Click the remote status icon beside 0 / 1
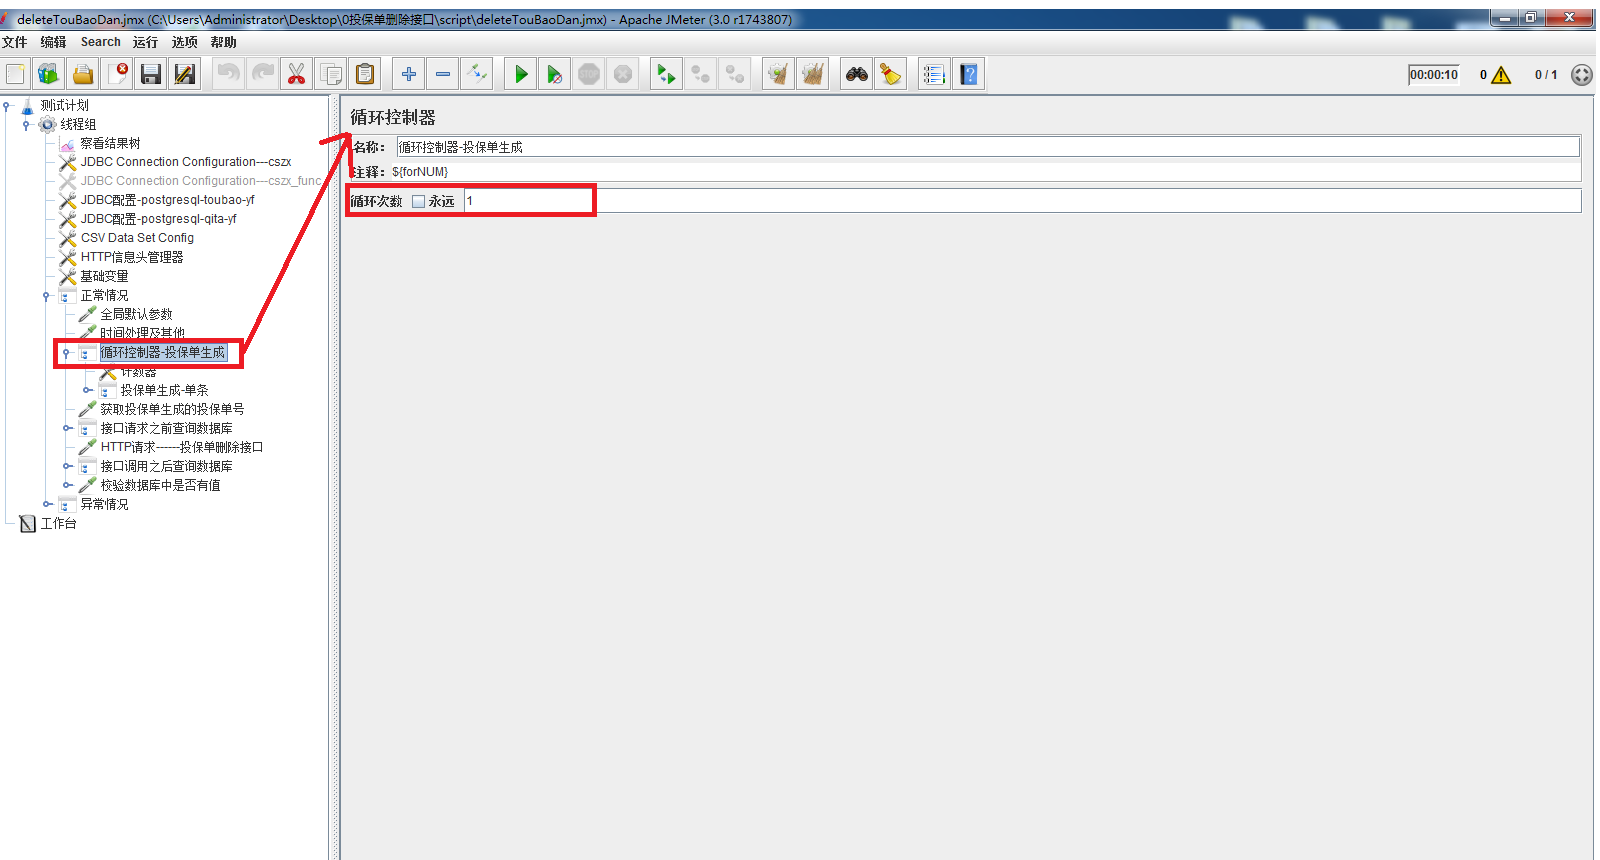 [x=1581, y=75]
